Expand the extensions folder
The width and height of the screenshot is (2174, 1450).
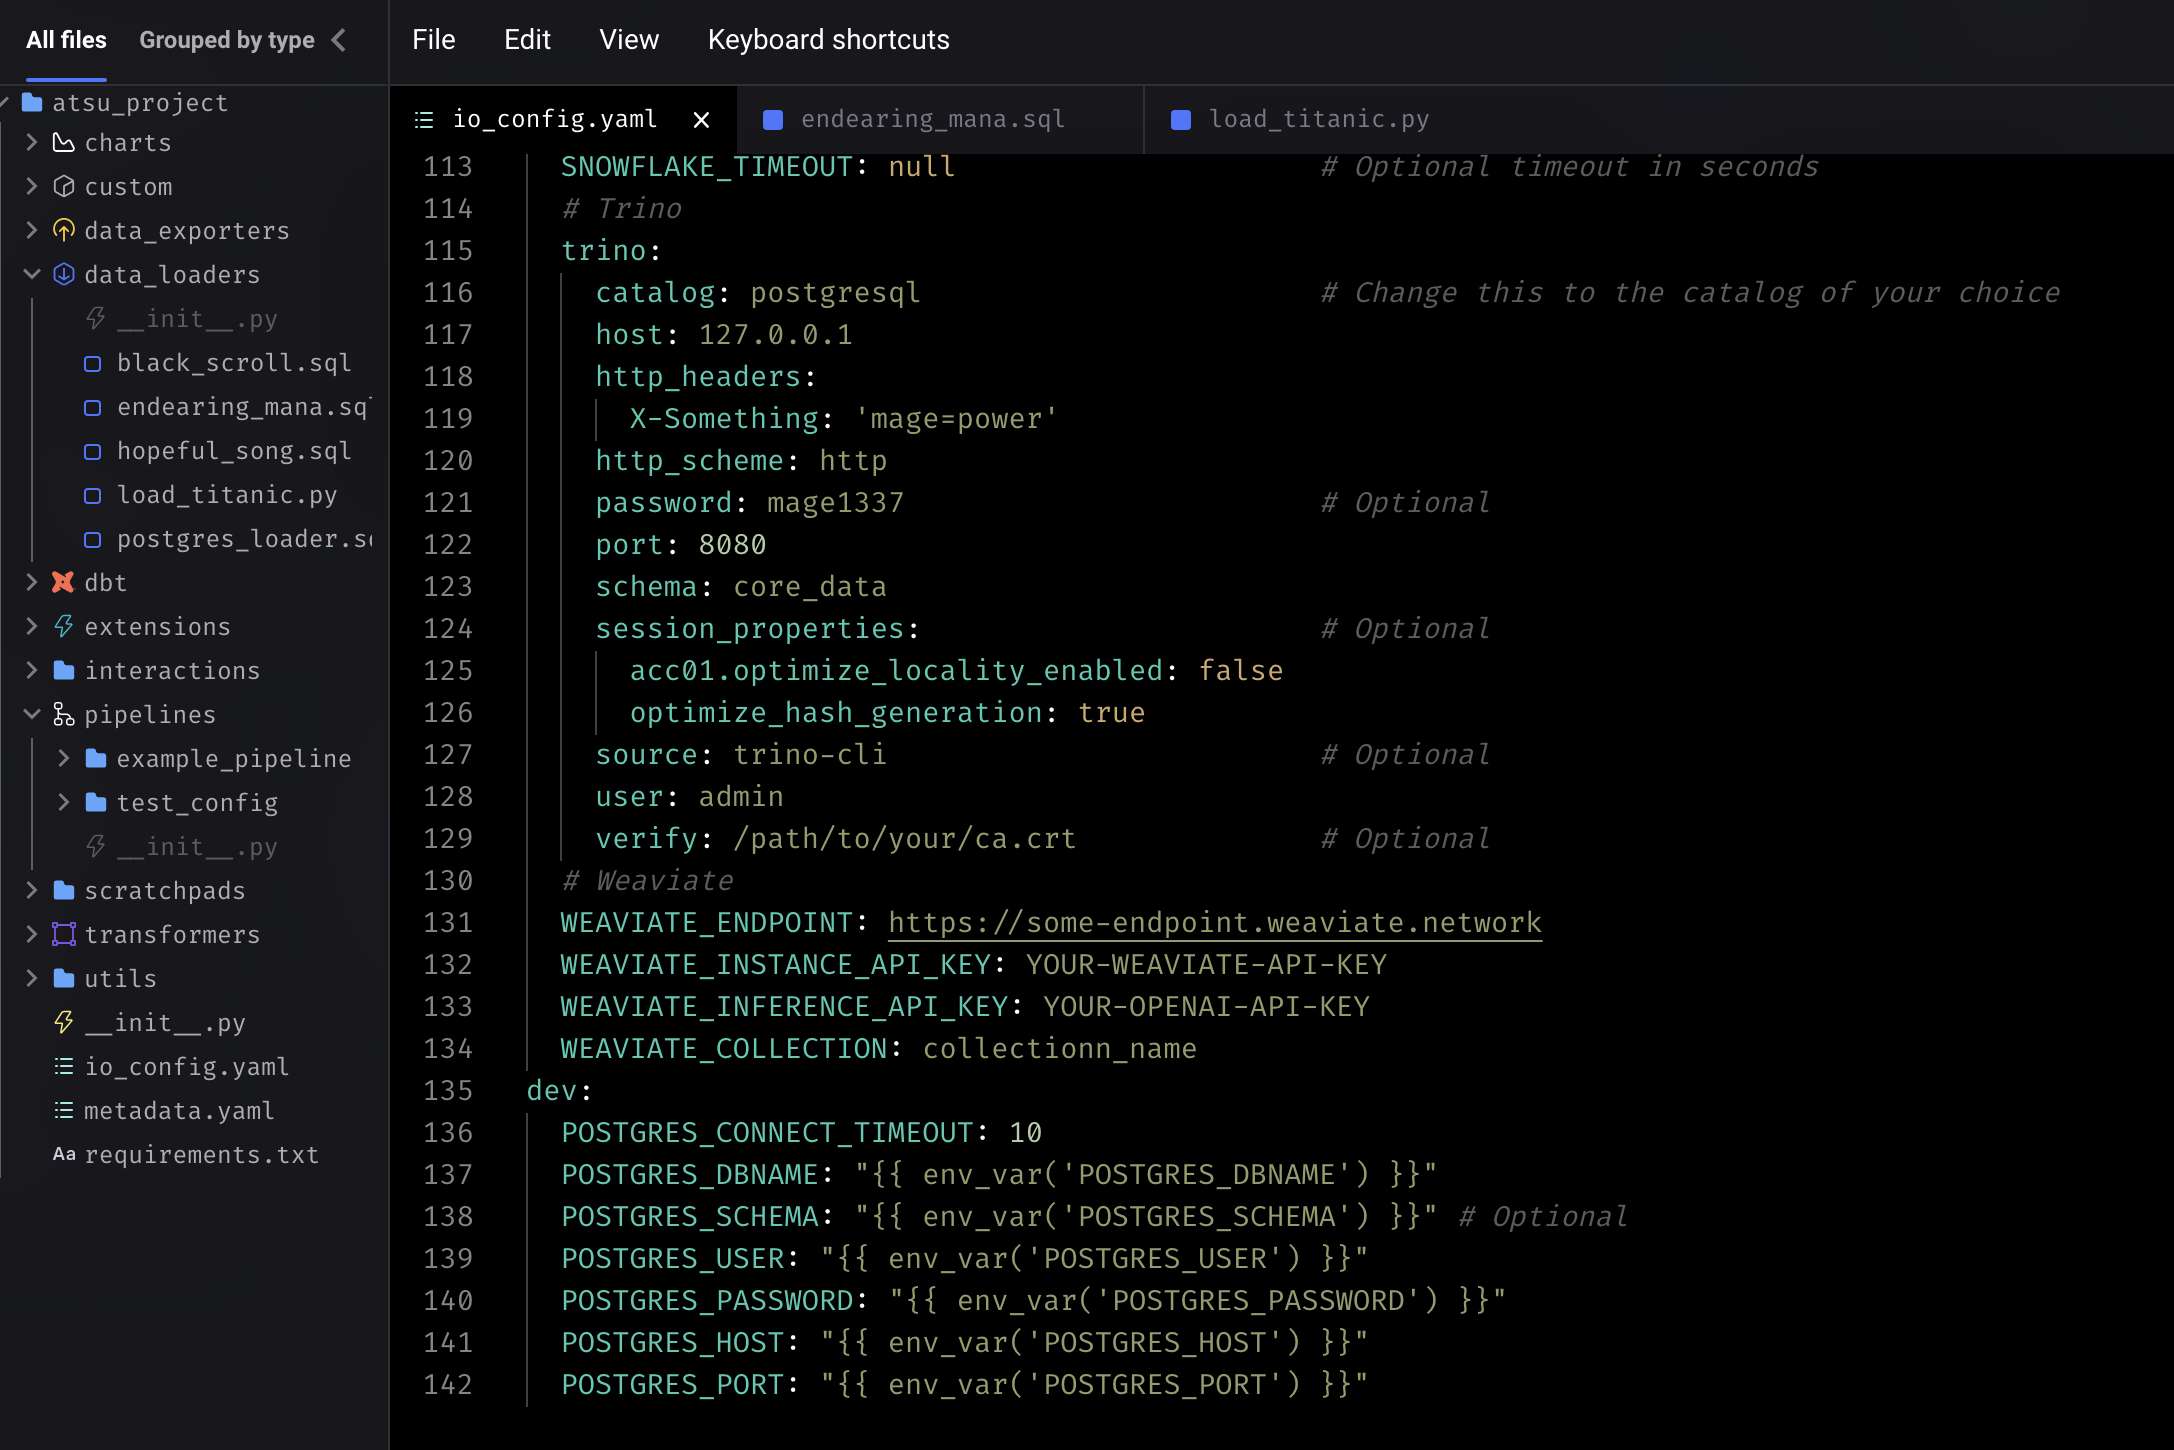coord(32,627)
